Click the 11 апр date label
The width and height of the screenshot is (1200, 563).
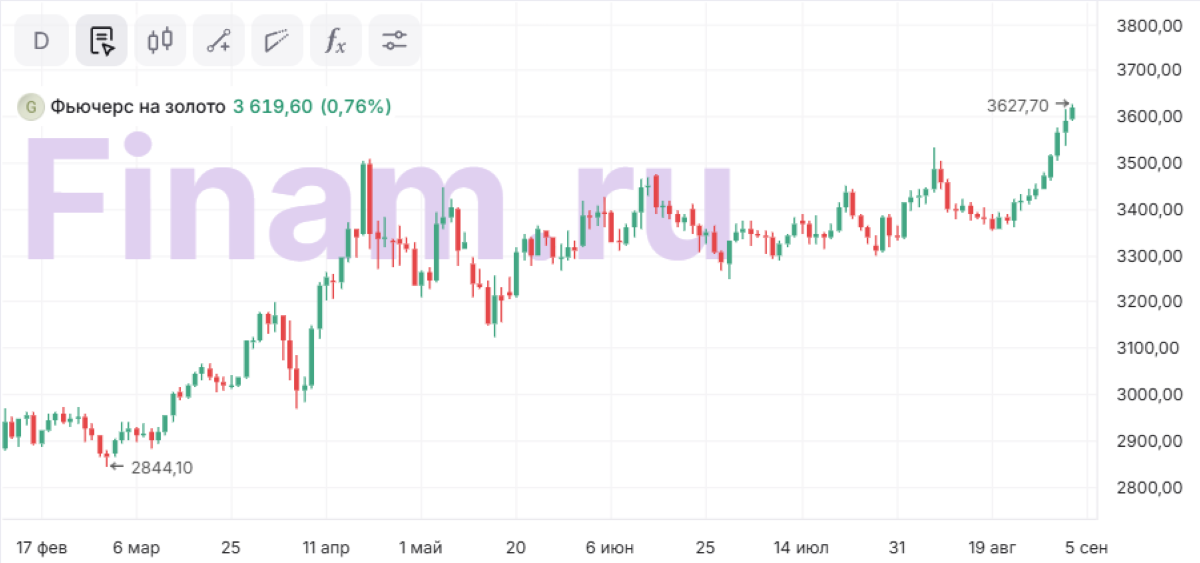(326, 547)
